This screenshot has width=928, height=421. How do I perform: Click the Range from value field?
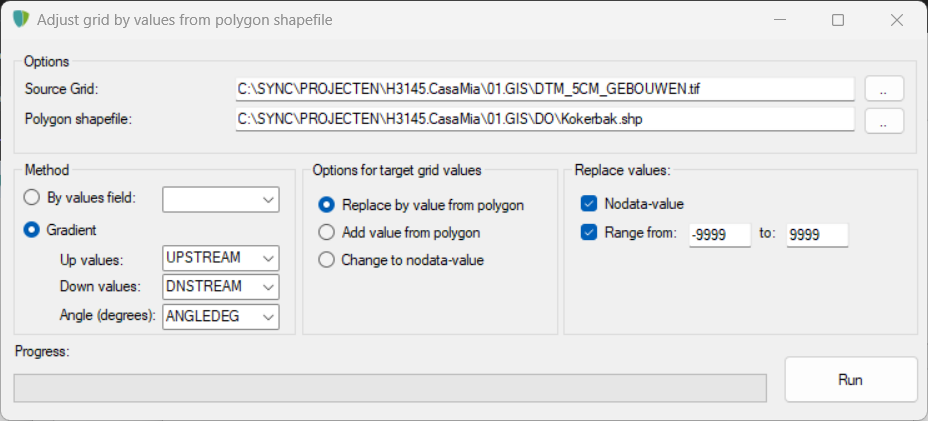pyautogui.click(x=719, y=234)
